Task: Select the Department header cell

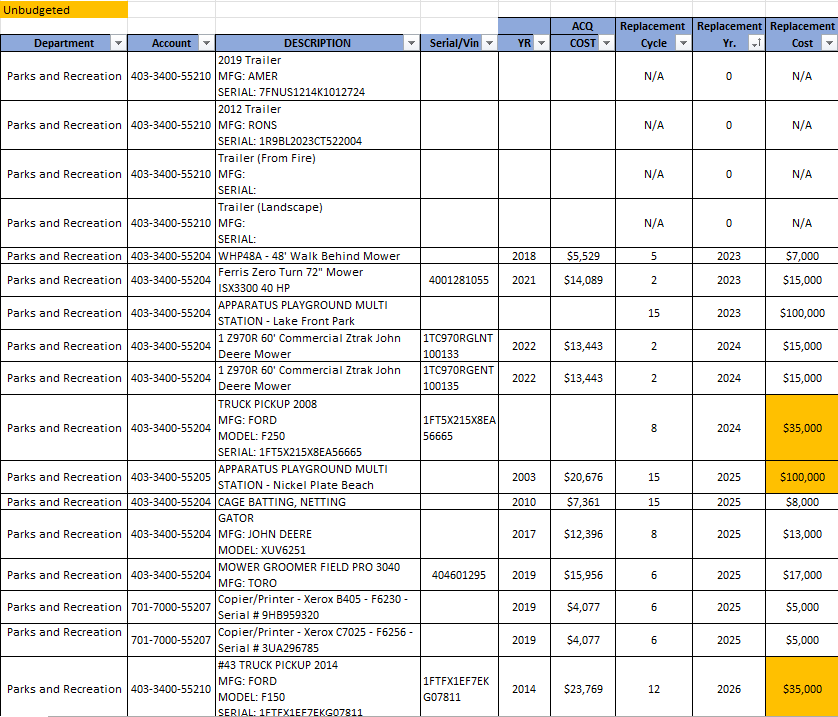Action: pyautogui.click(x=64, y=43)
